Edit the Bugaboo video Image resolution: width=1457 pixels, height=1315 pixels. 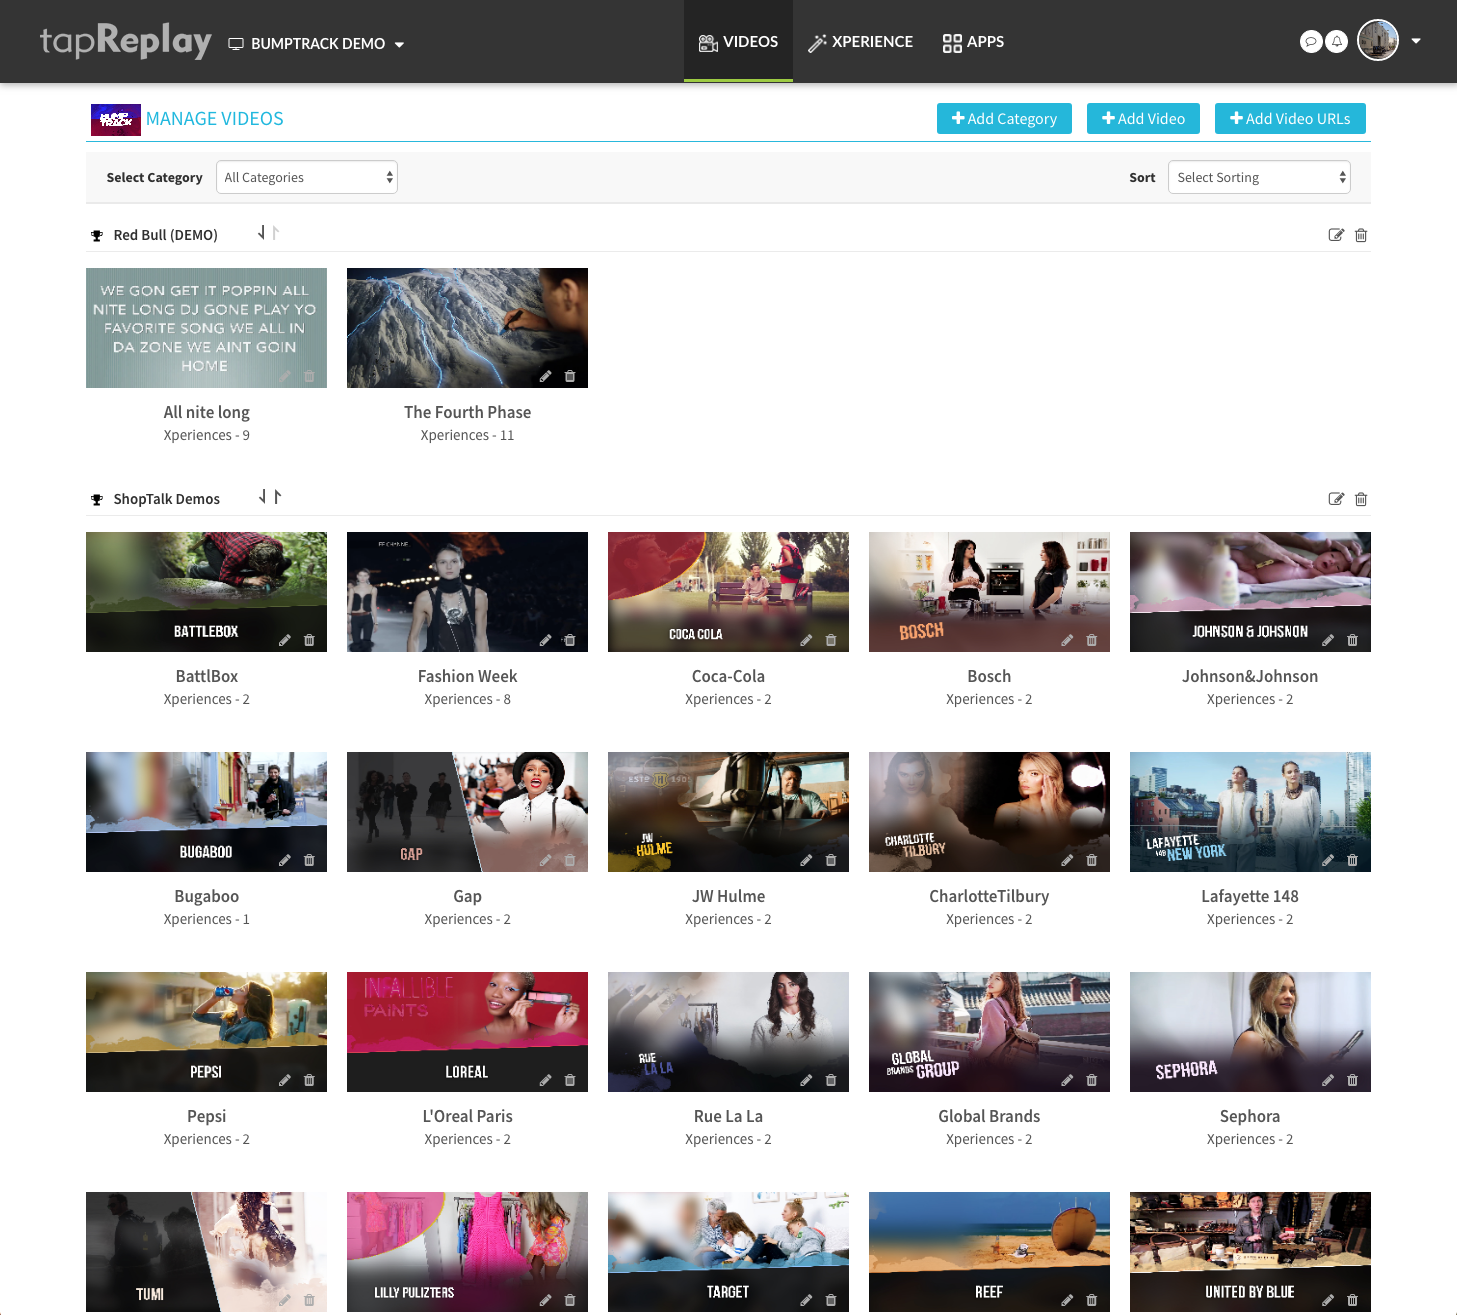click(284, 860)
